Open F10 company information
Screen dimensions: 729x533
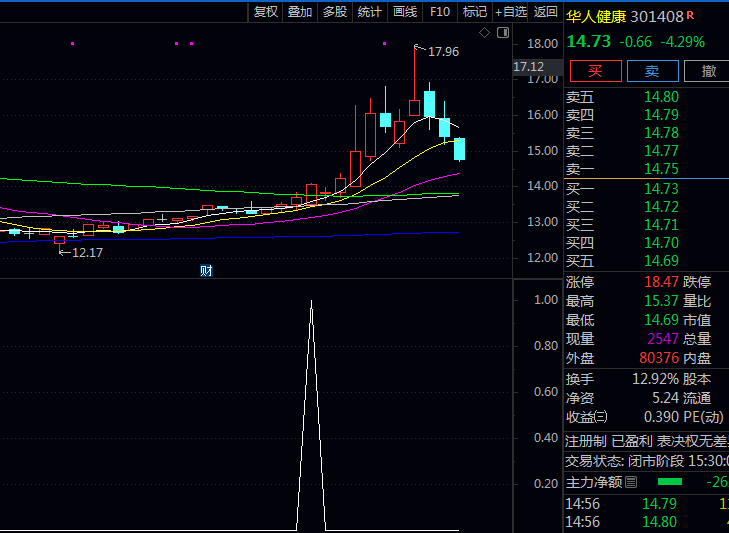(x=439, y=12)
